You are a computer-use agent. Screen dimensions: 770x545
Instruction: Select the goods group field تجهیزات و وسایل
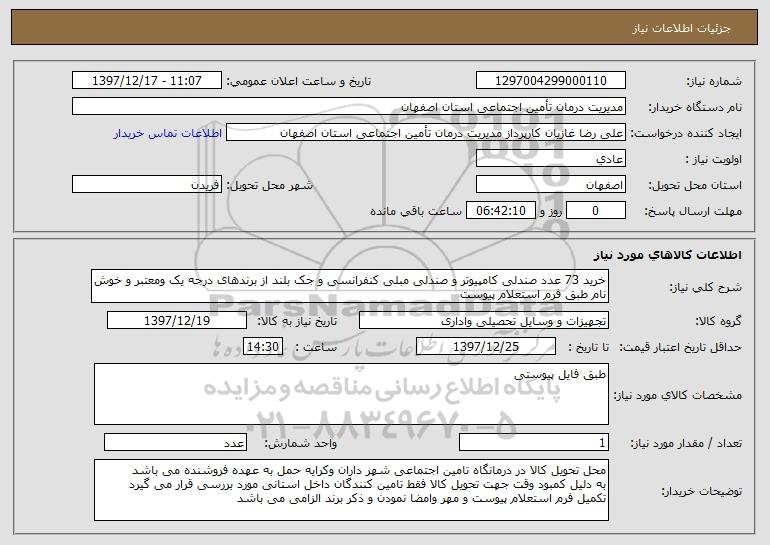484,321
